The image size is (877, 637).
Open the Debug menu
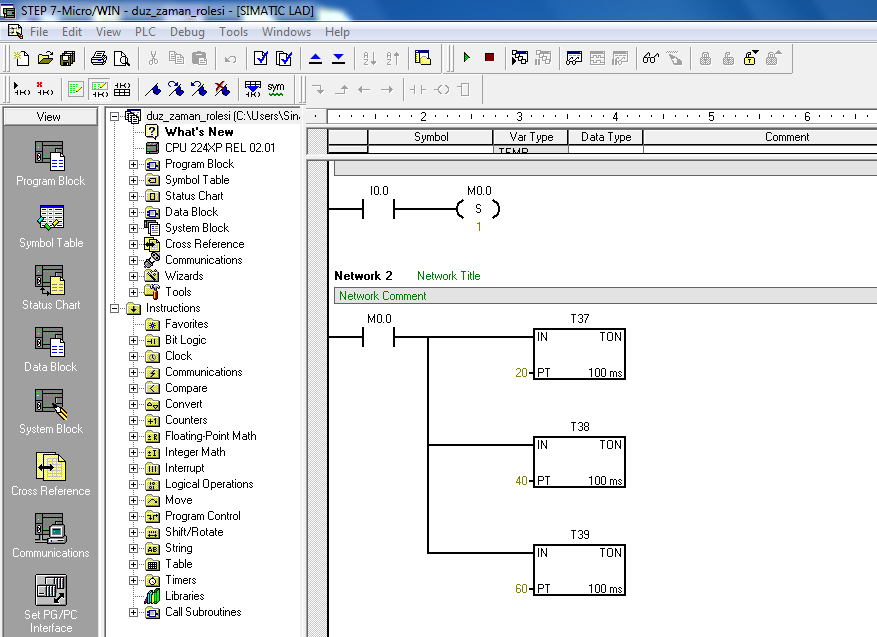187,32
